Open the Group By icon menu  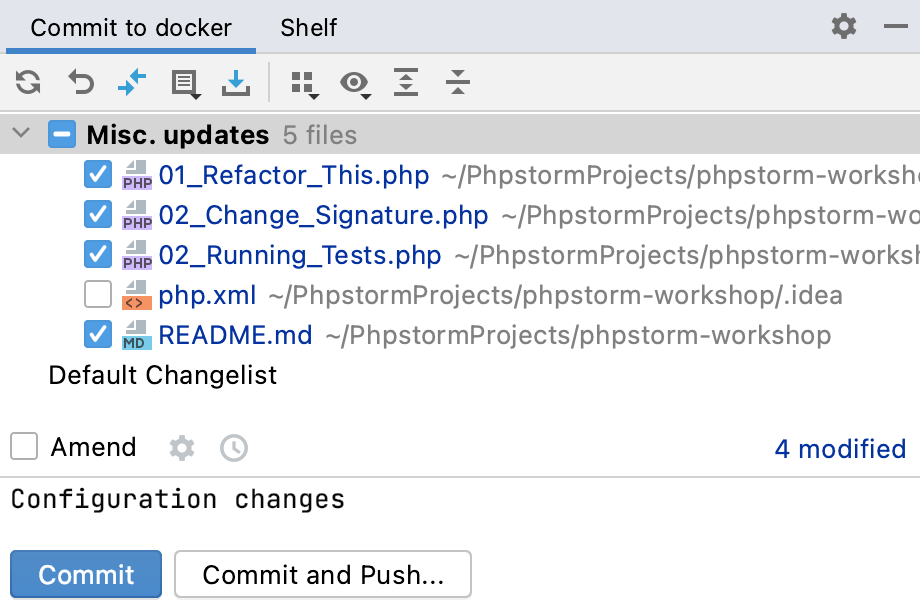[x=305, y=84]
